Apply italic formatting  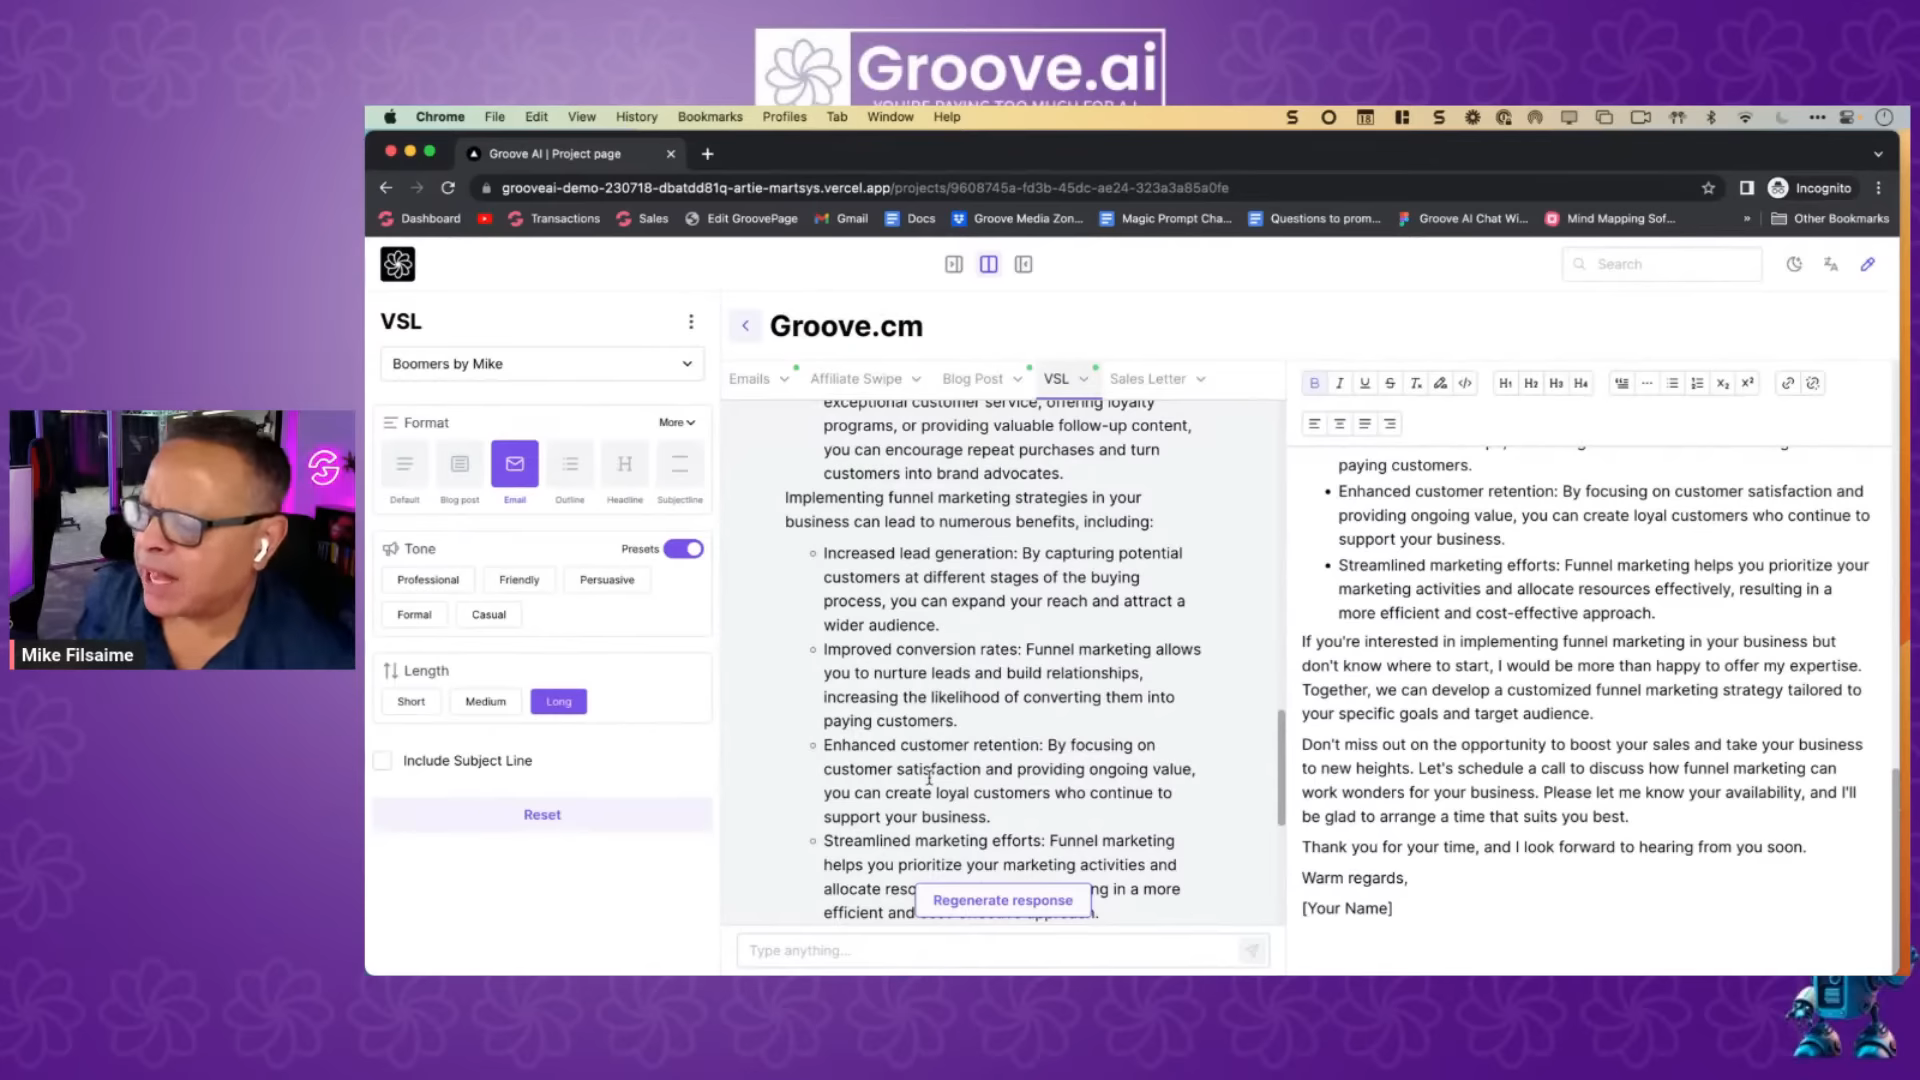point(1340,383)
